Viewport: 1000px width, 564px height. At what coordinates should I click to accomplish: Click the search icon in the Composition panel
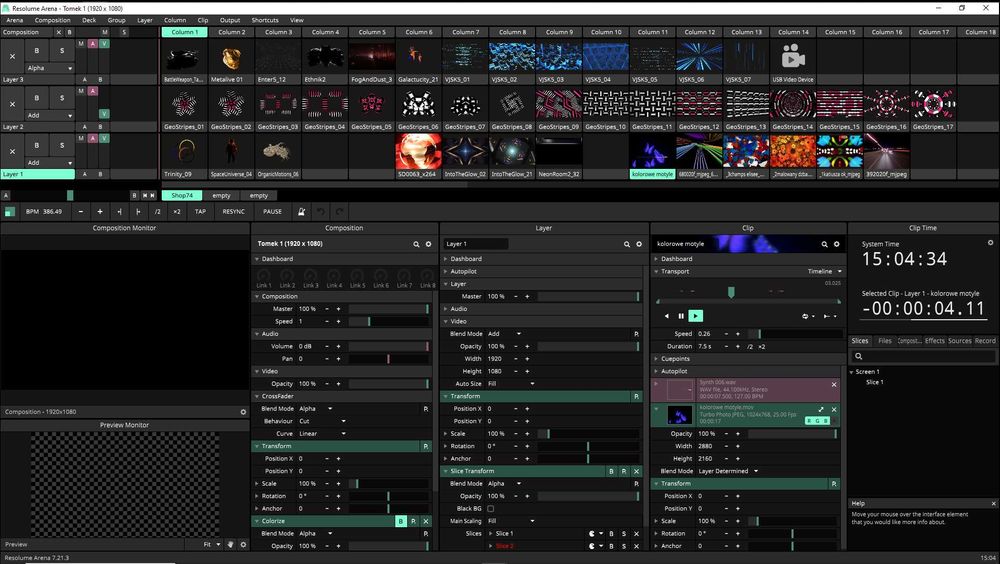click(417, 243)
